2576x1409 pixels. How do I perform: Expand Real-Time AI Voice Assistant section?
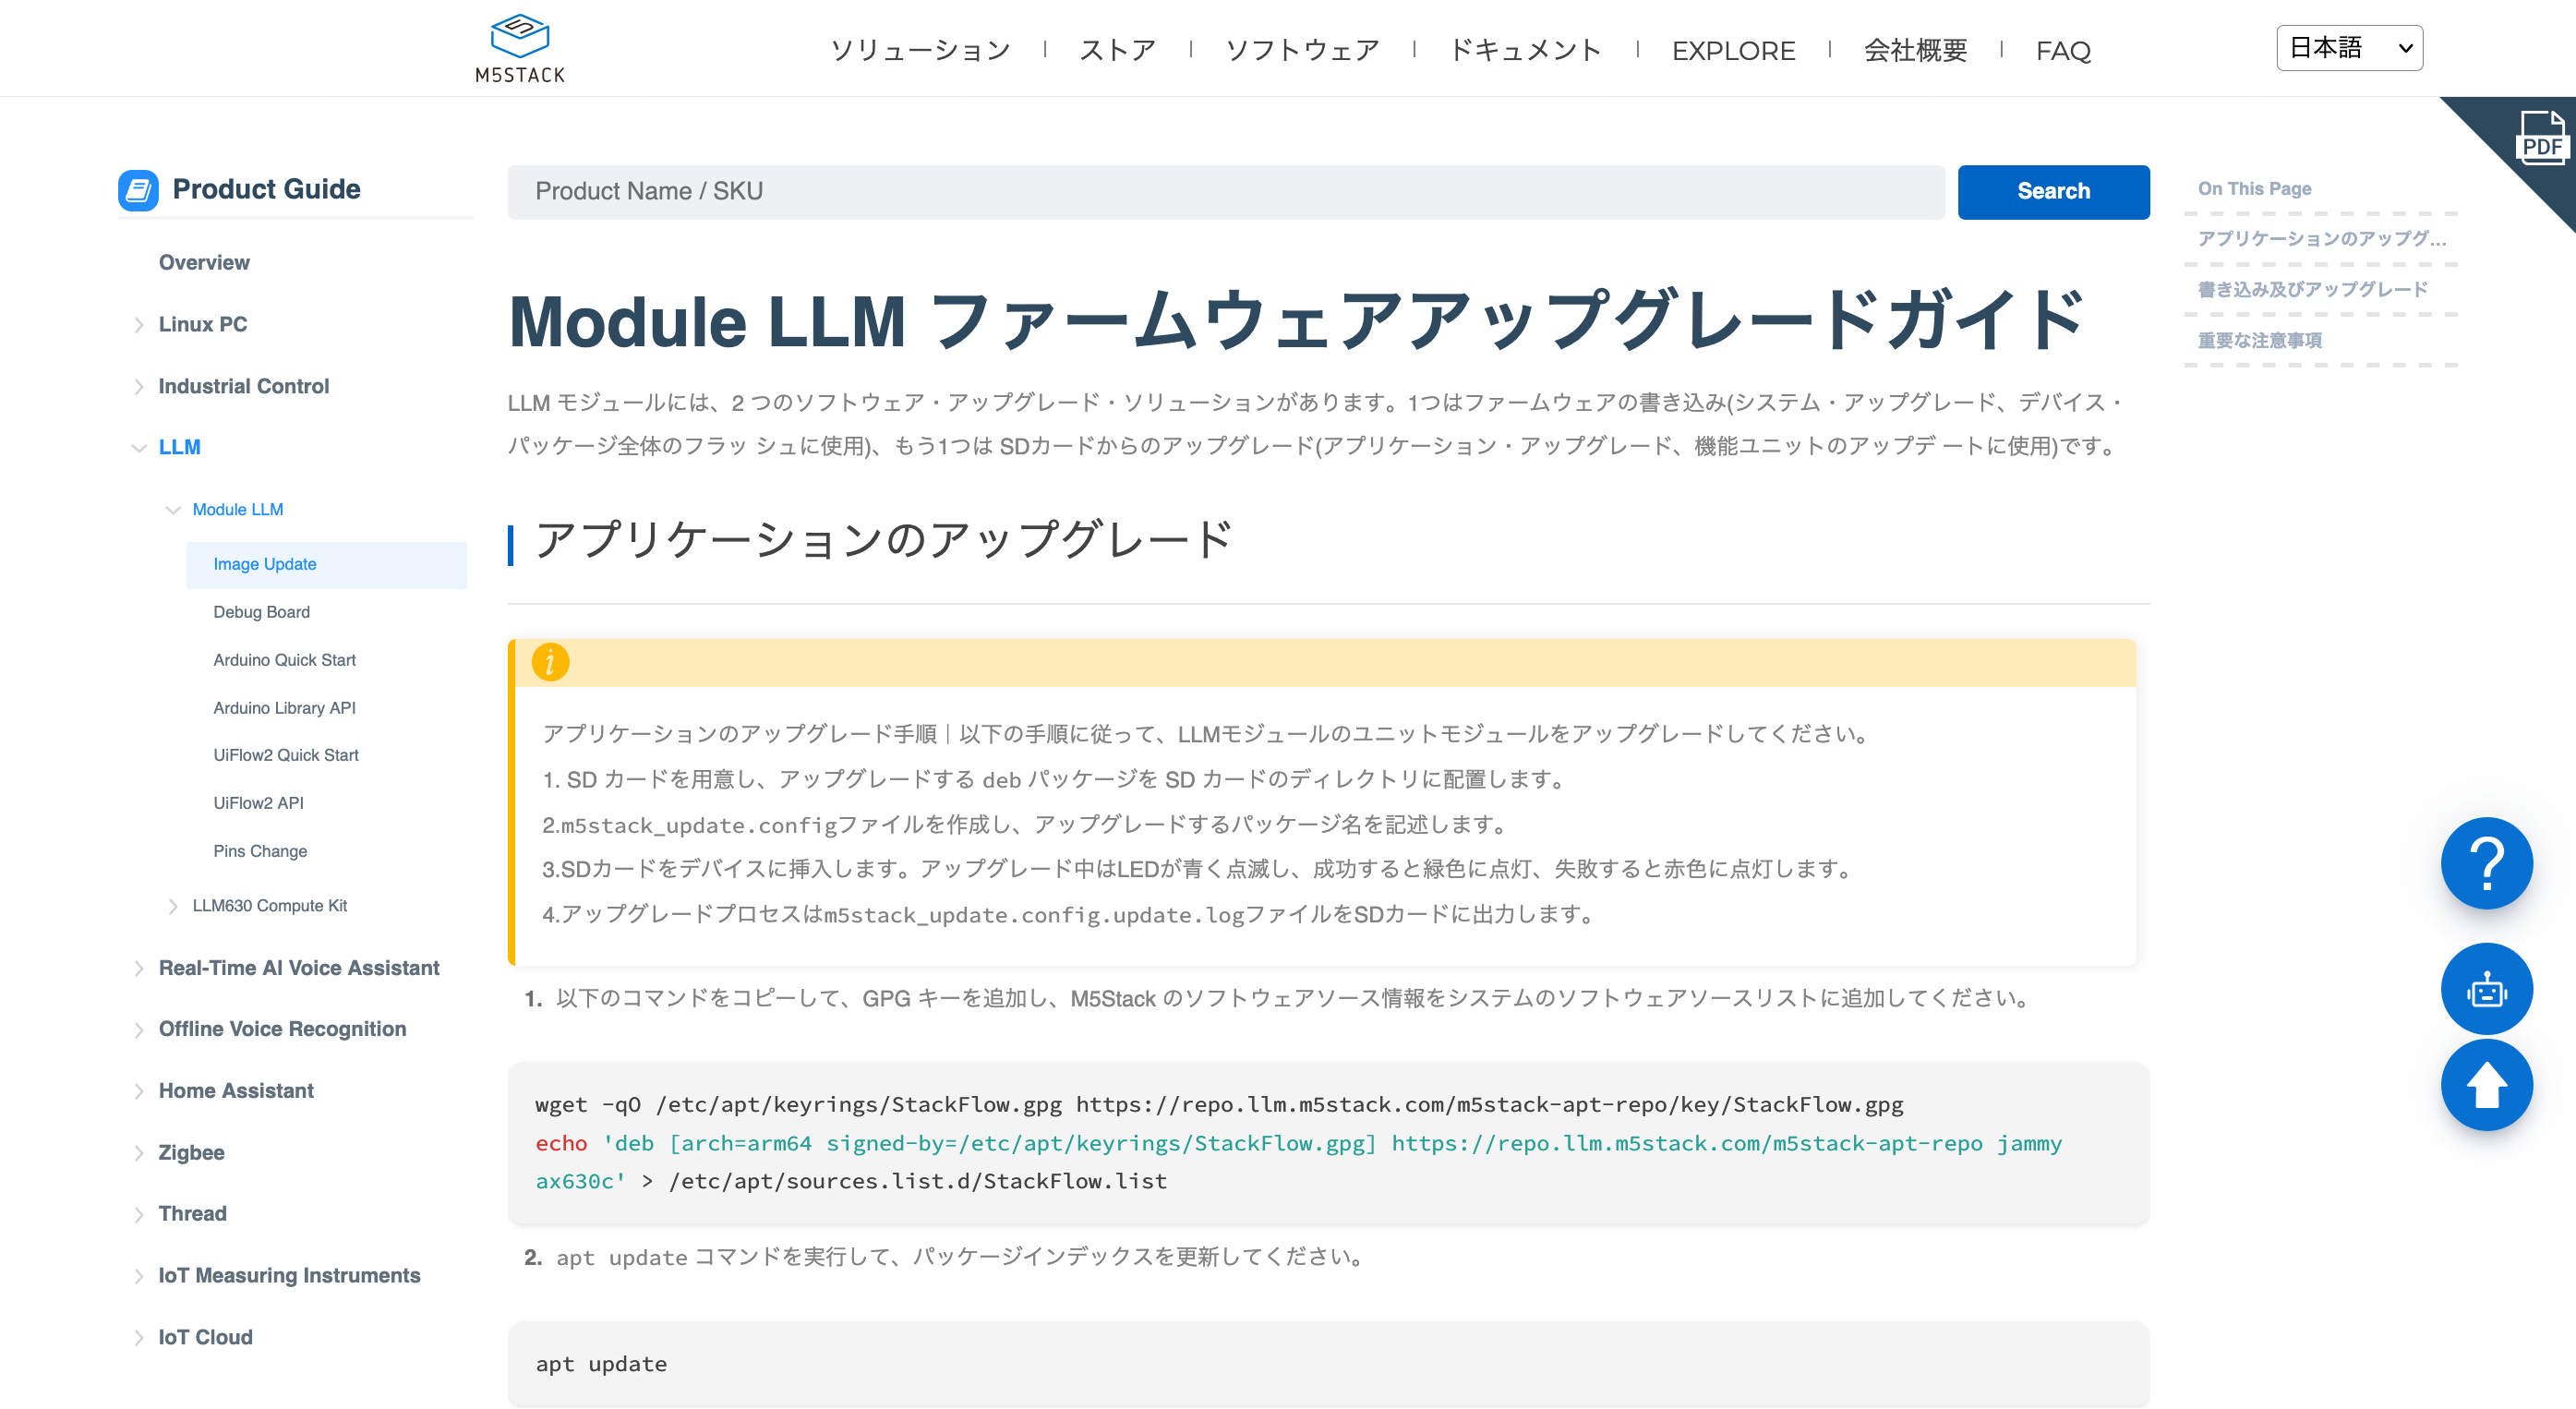click(138, 968)
